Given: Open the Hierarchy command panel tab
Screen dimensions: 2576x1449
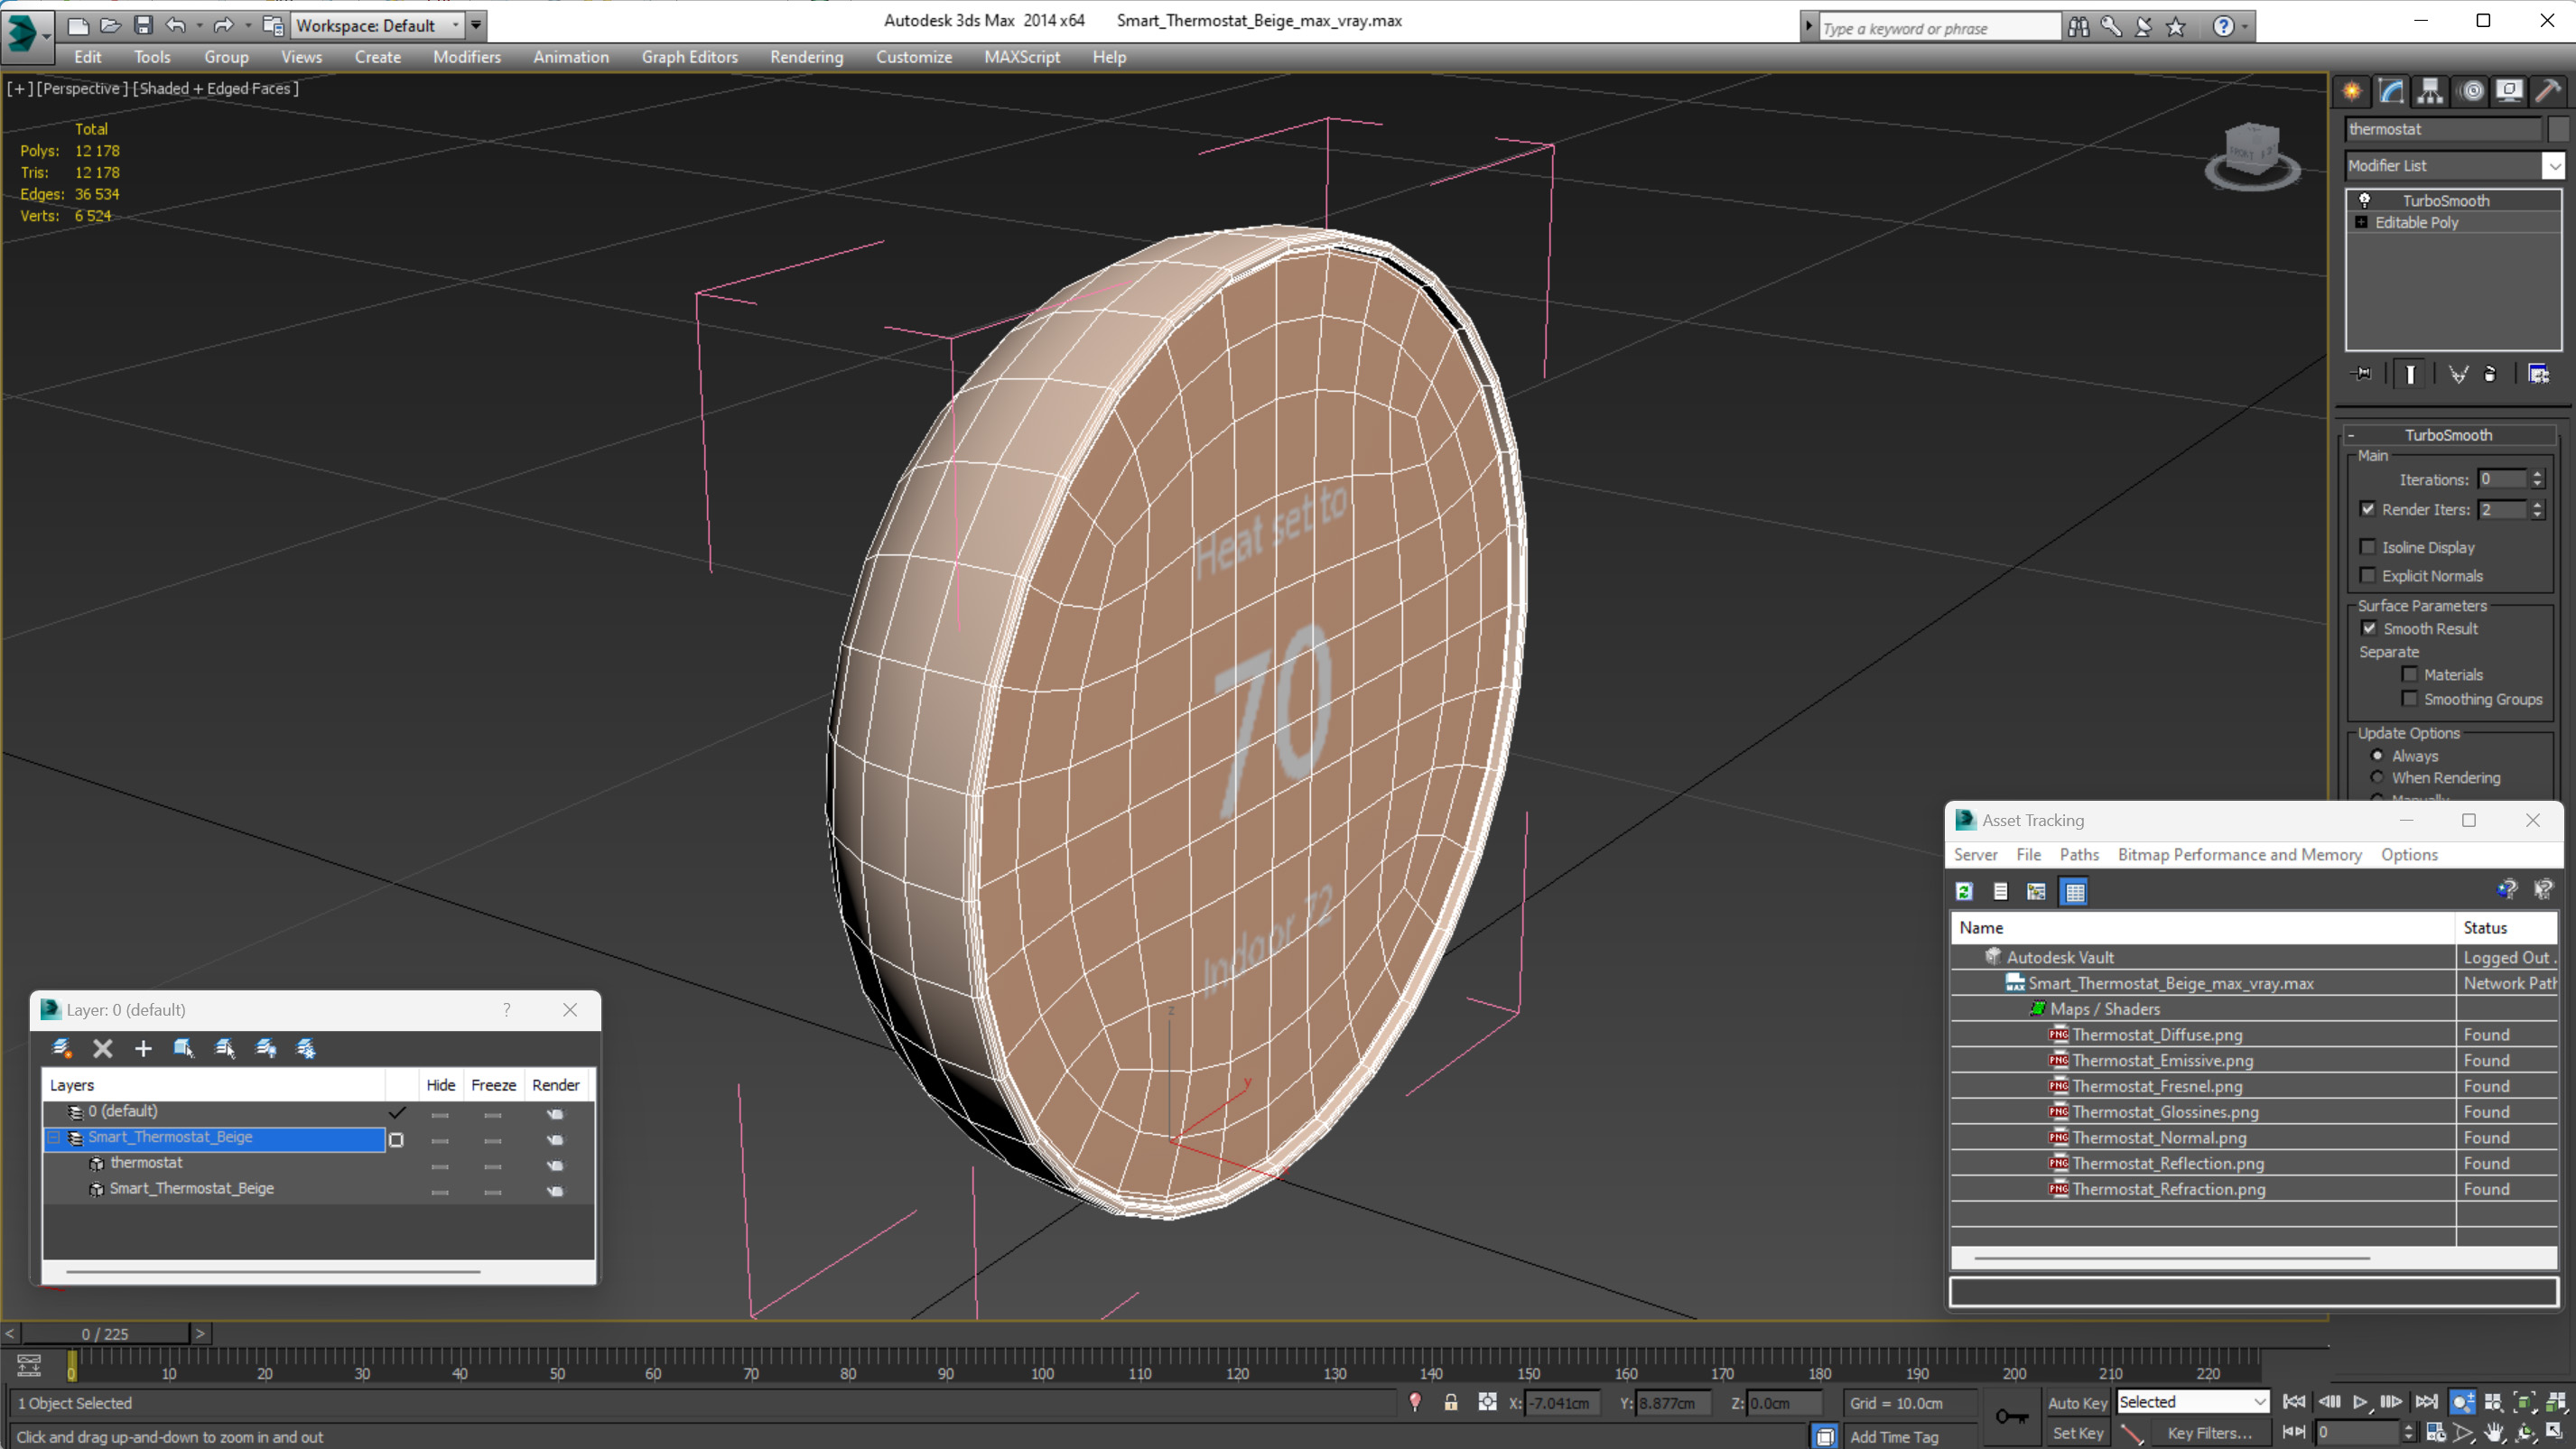Looking at the screenshot, I should pos(2430,91).
